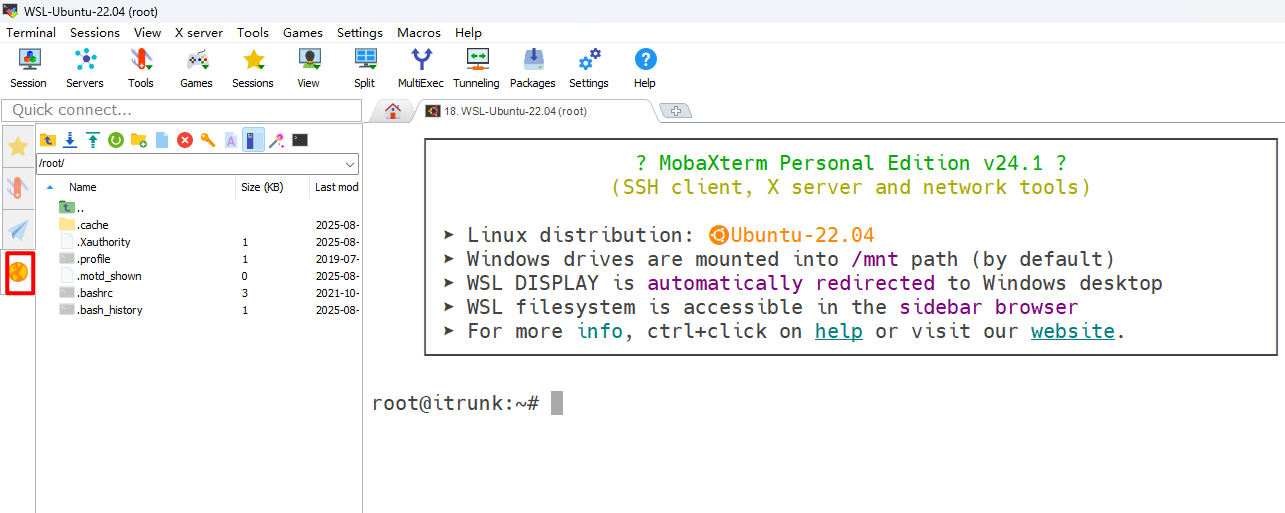The width and height of the screenshot is (1285, 513).
Task: Go to parent folder icon in file browser toolbar
Action: 47,140
